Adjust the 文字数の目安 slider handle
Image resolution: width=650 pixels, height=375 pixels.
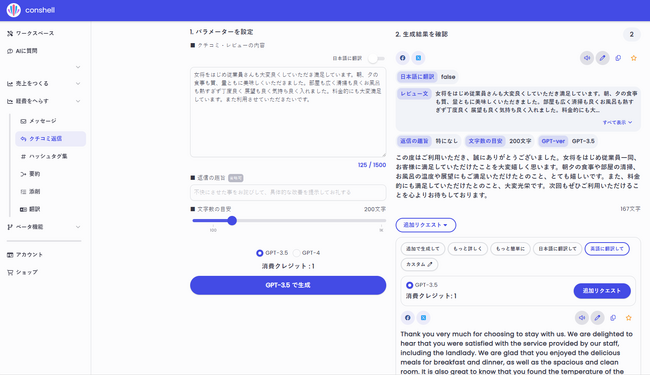232,220
